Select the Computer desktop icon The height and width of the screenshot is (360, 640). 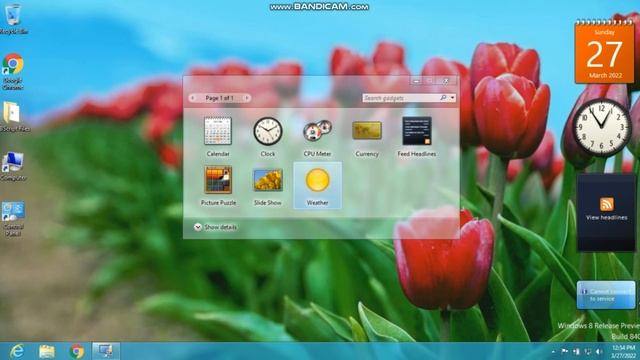(x=13, y=166)
